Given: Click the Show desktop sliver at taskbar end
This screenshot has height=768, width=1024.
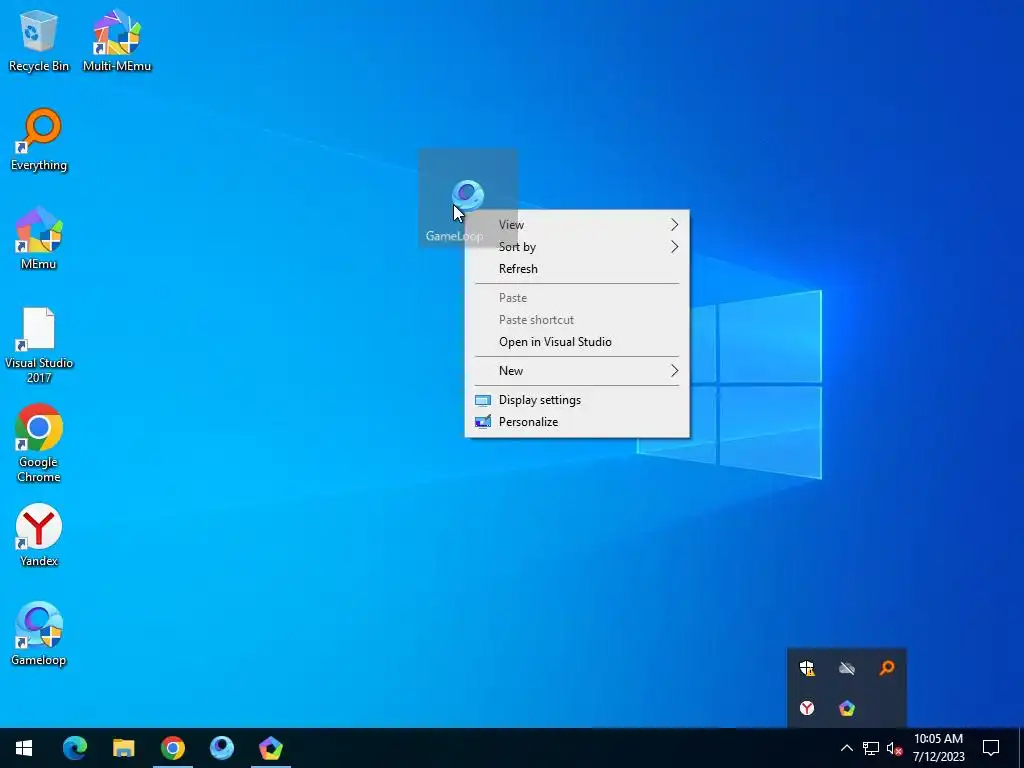Looking at the screenshot, I should point(1021,748).
